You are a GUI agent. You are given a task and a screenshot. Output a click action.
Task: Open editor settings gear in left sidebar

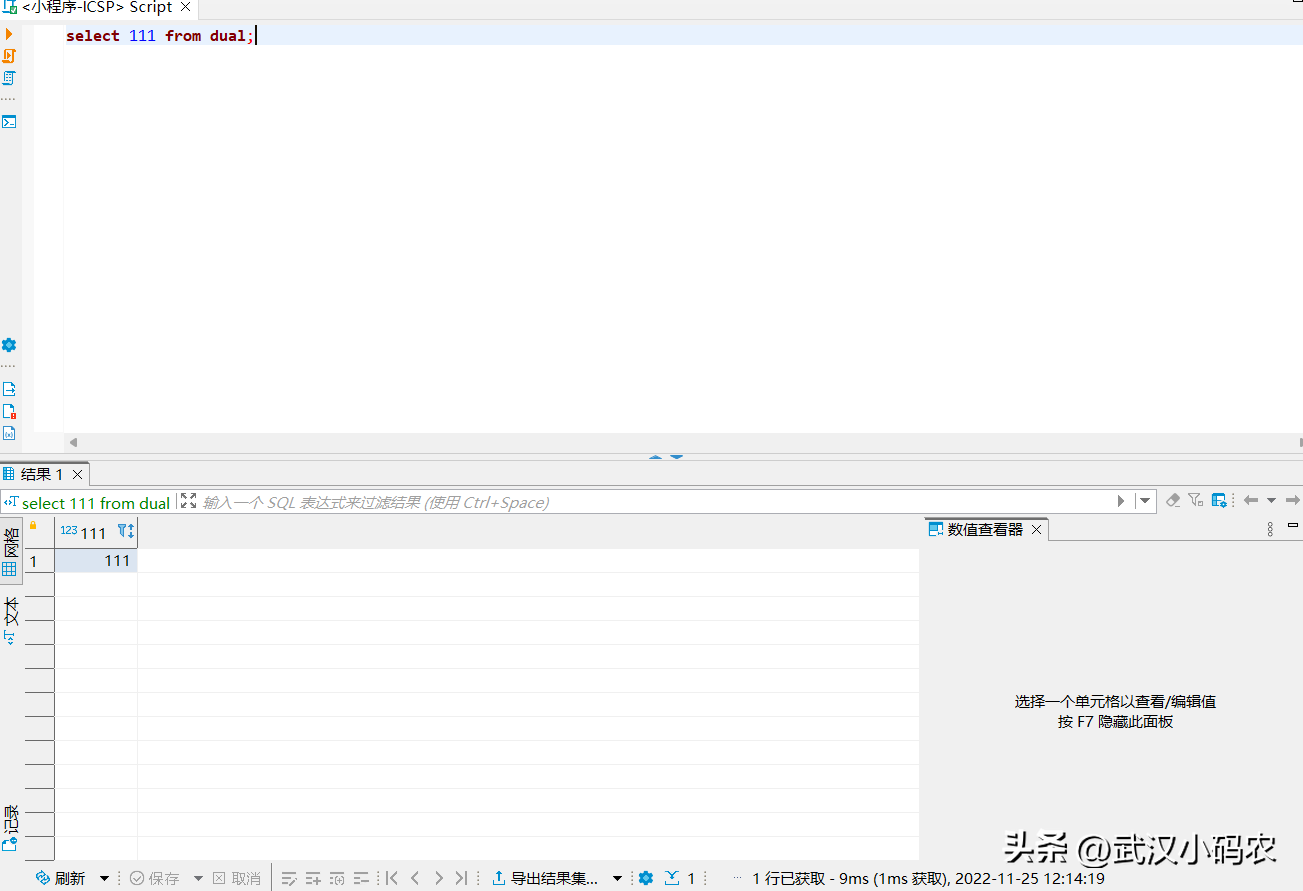(9, 345)
